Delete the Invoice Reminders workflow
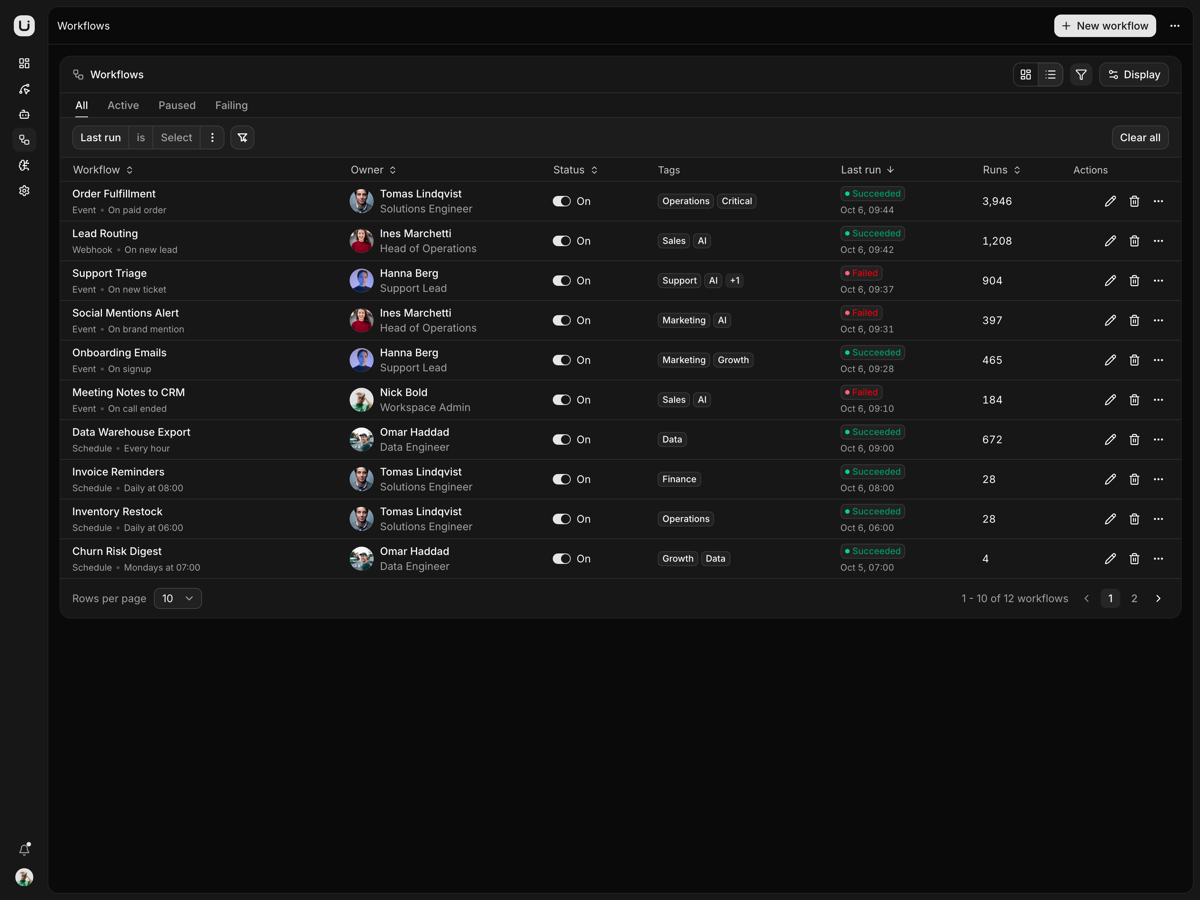 coord(1134,479)
